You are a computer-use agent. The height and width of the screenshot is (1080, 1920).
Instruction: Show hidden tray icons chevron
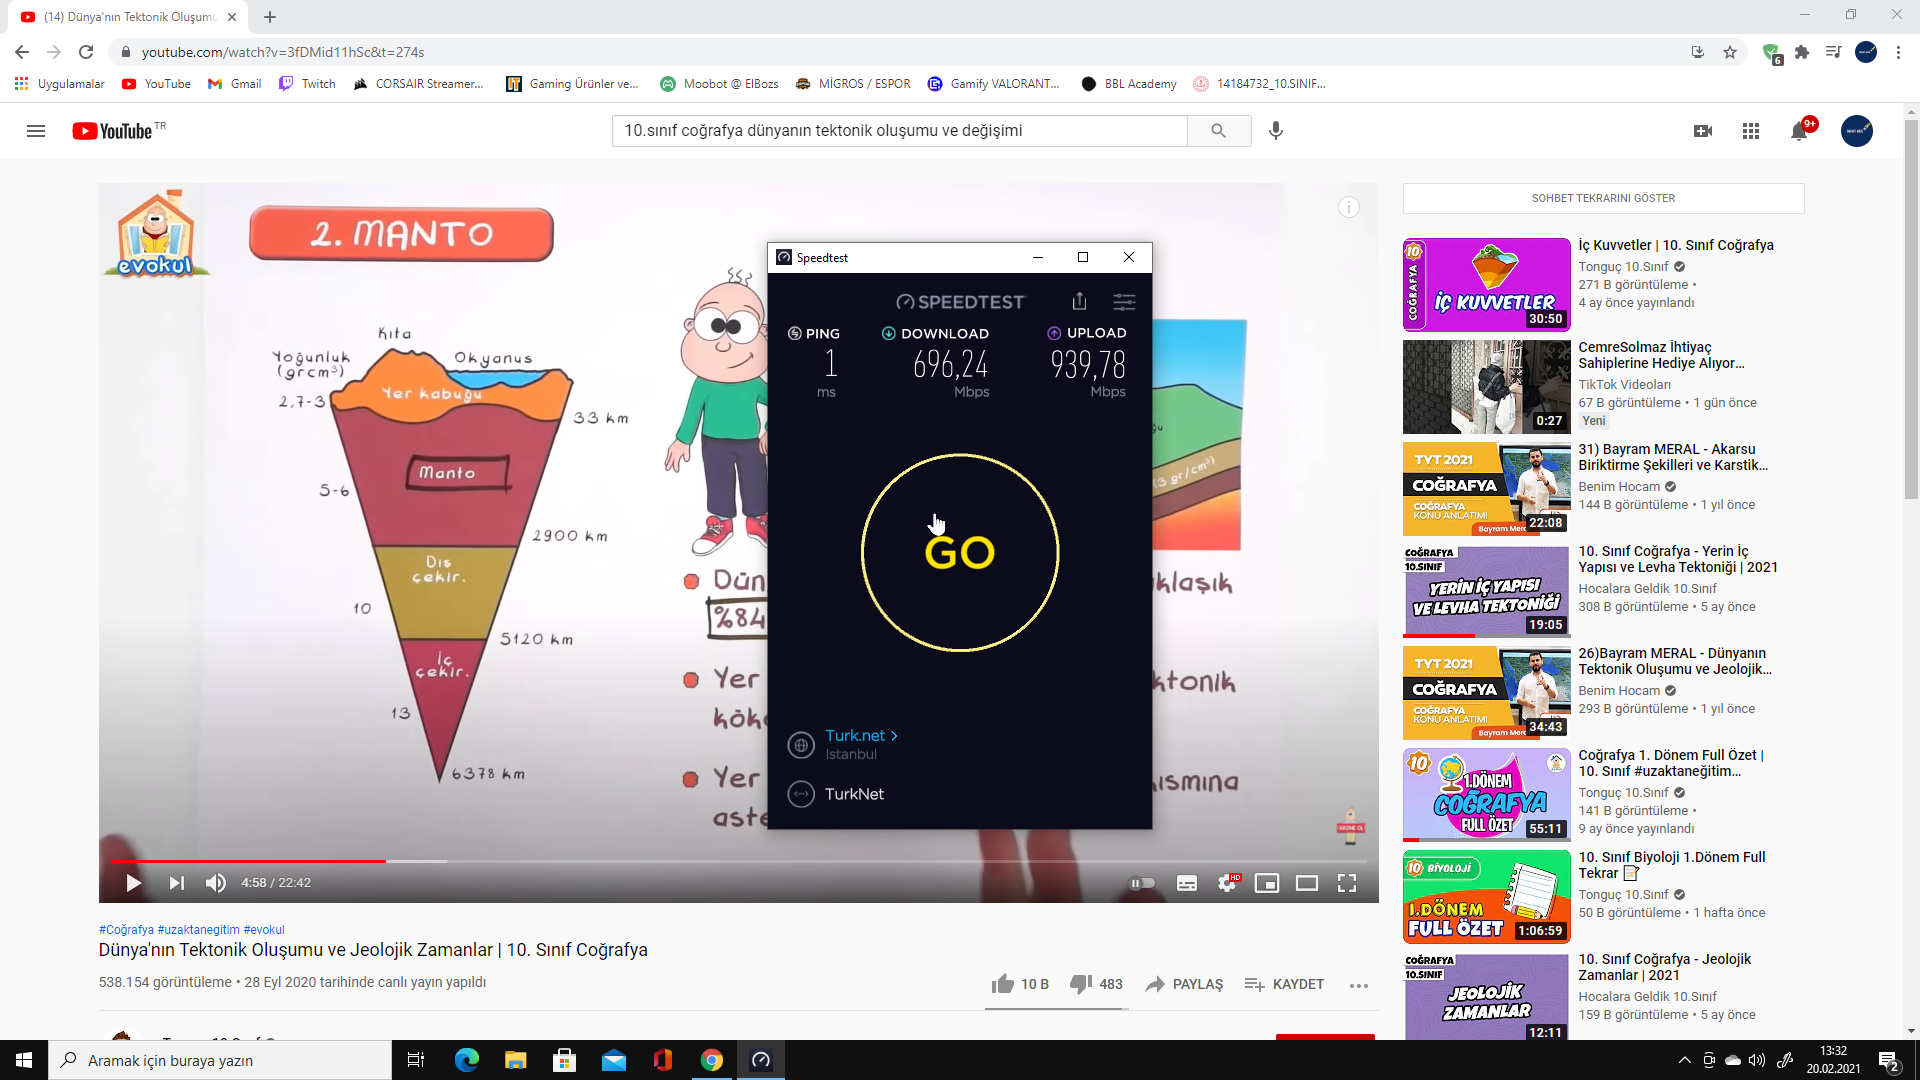pos(1685,1060)
